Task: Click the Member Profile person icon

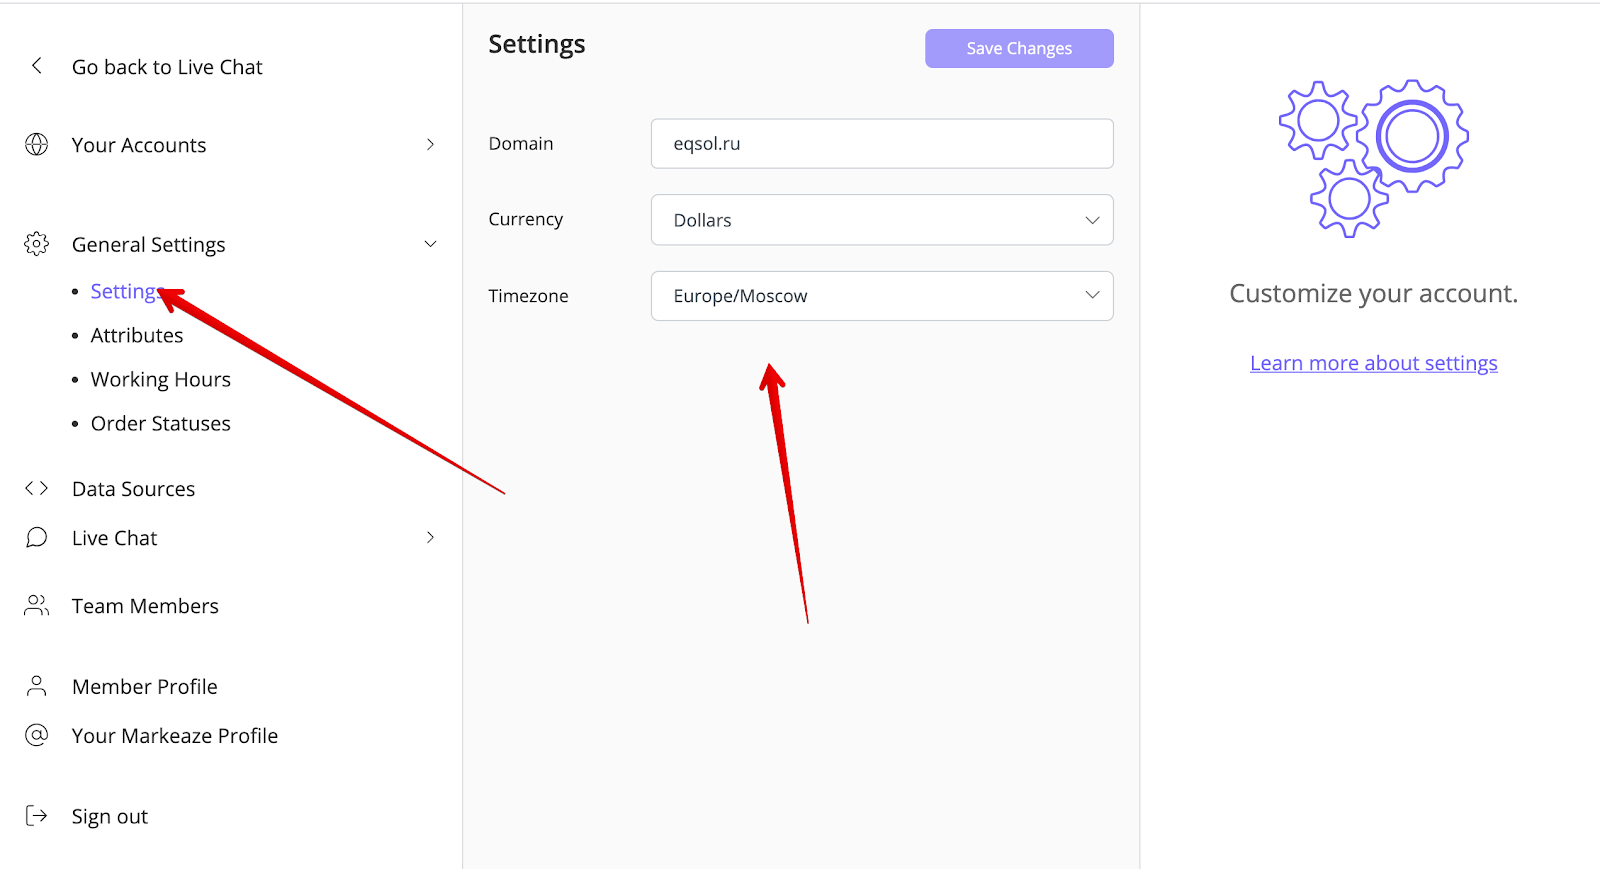Action: 37,686
